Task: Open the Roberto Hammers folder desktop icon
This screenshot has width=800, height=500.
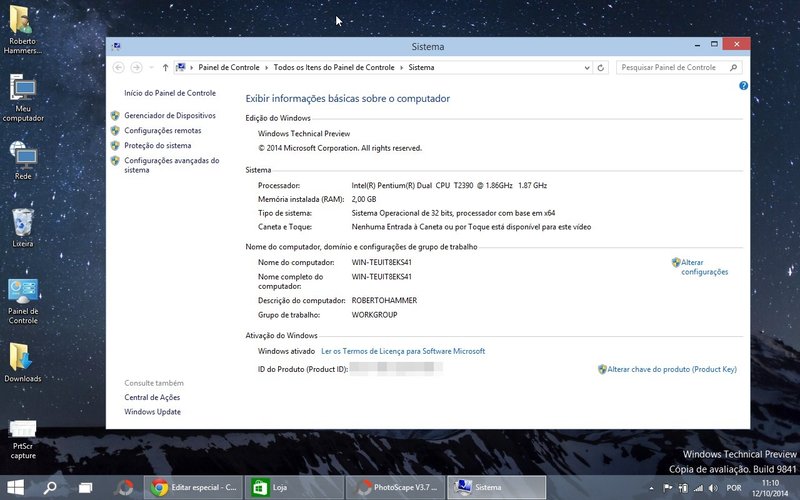Action: point(22,29)
